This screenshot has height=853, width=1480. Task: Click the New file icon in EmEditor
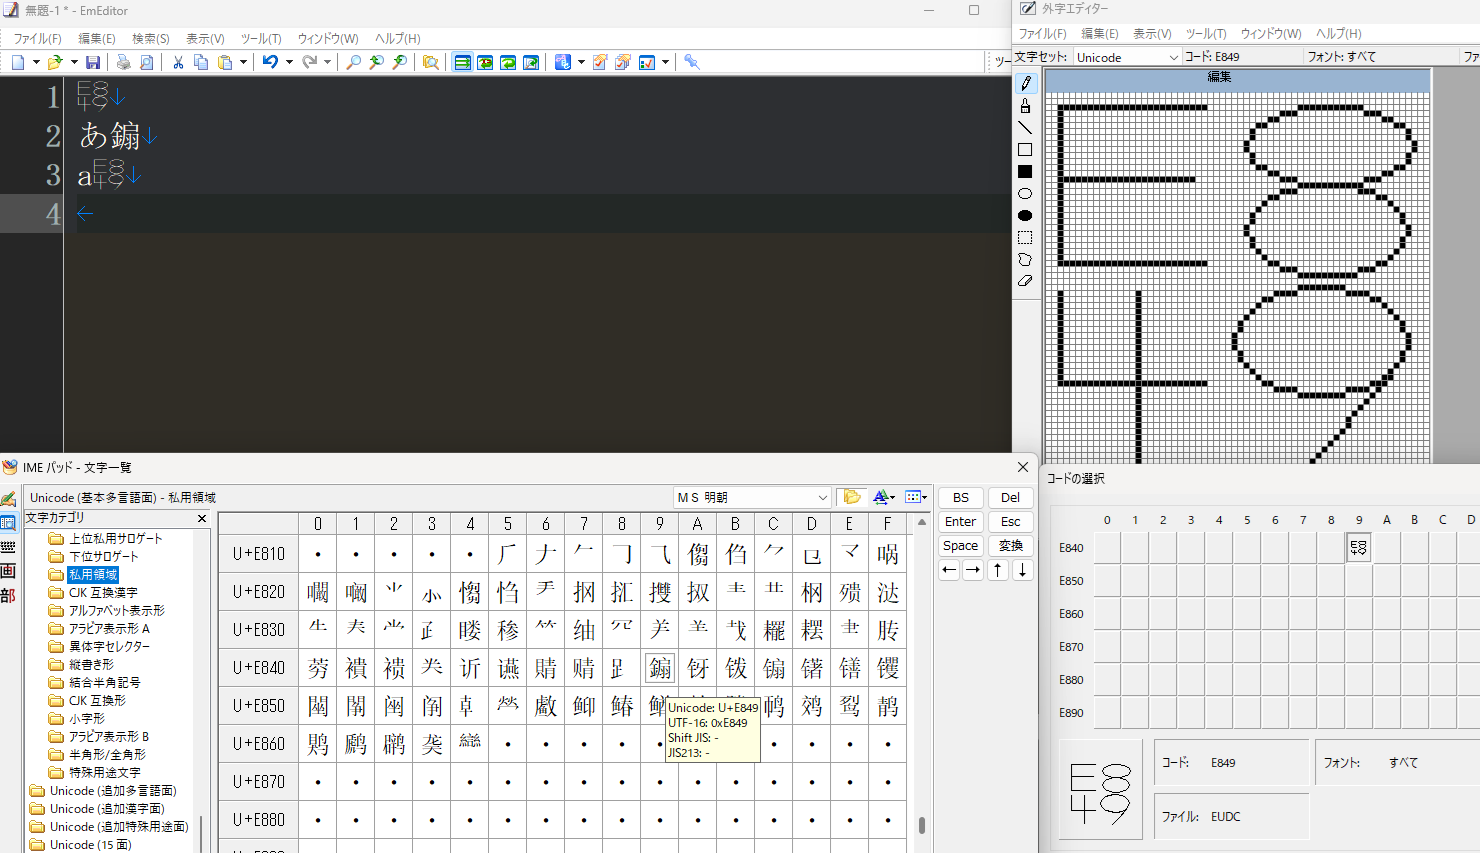click(x=18, y=62)
